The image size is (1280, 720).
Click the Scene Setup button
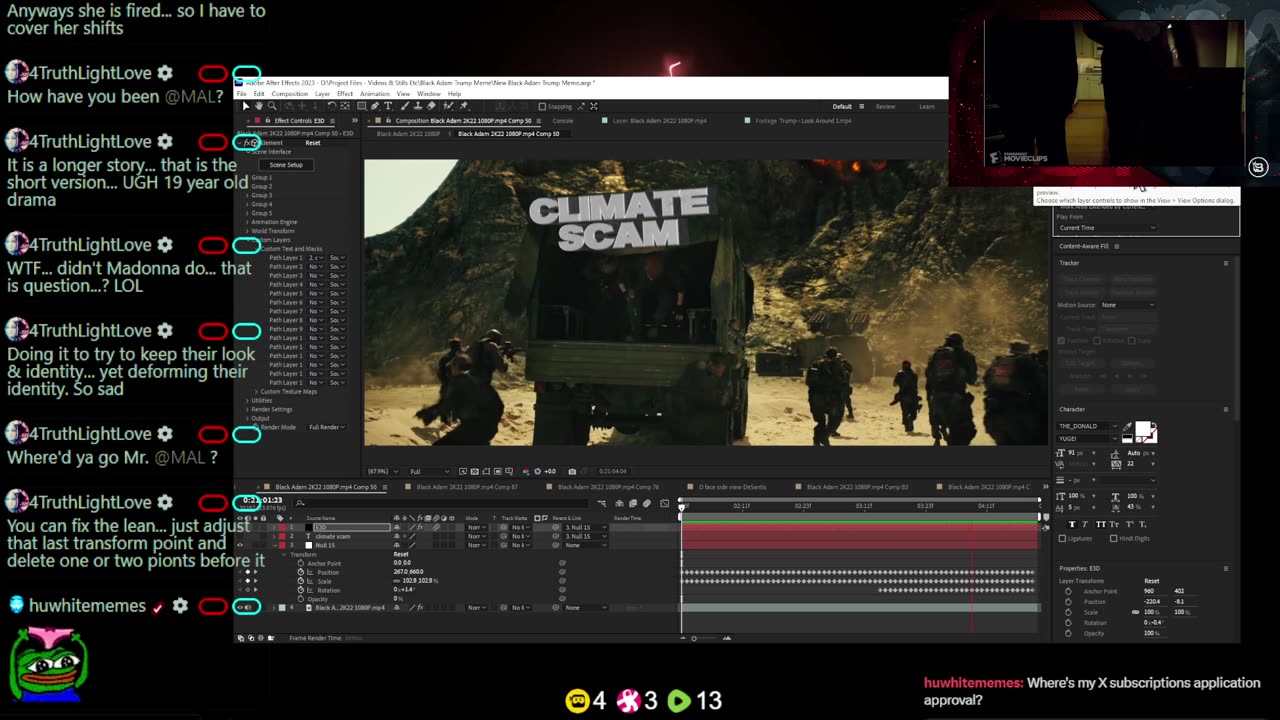(x=286, y=165)
